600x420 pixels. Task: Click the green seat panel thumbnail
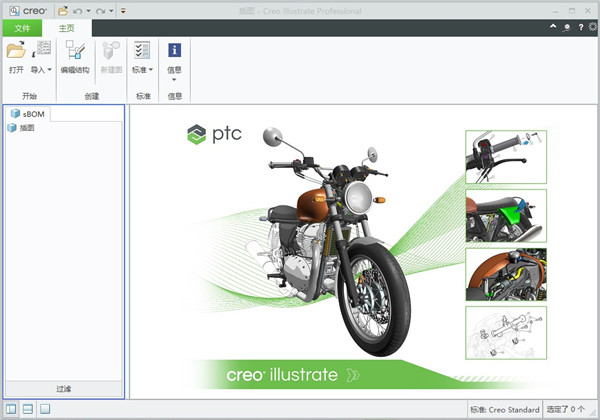pos(506,216)
